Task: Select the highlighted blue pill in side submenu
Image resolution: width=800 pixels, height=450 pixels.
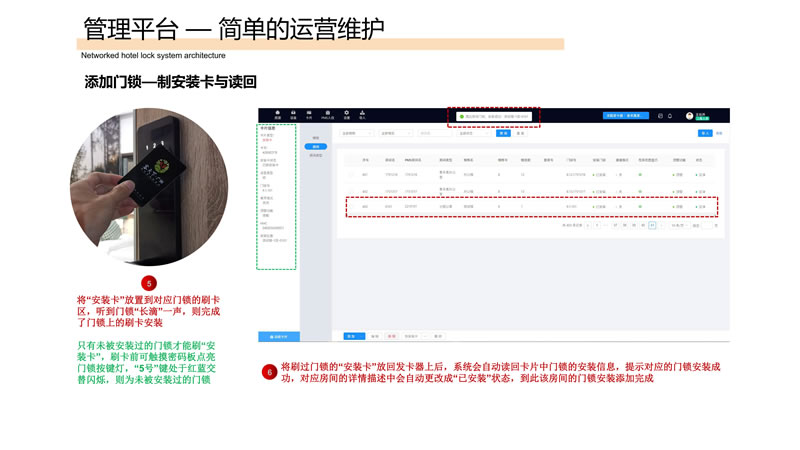Action: click(x=316, y=146)
